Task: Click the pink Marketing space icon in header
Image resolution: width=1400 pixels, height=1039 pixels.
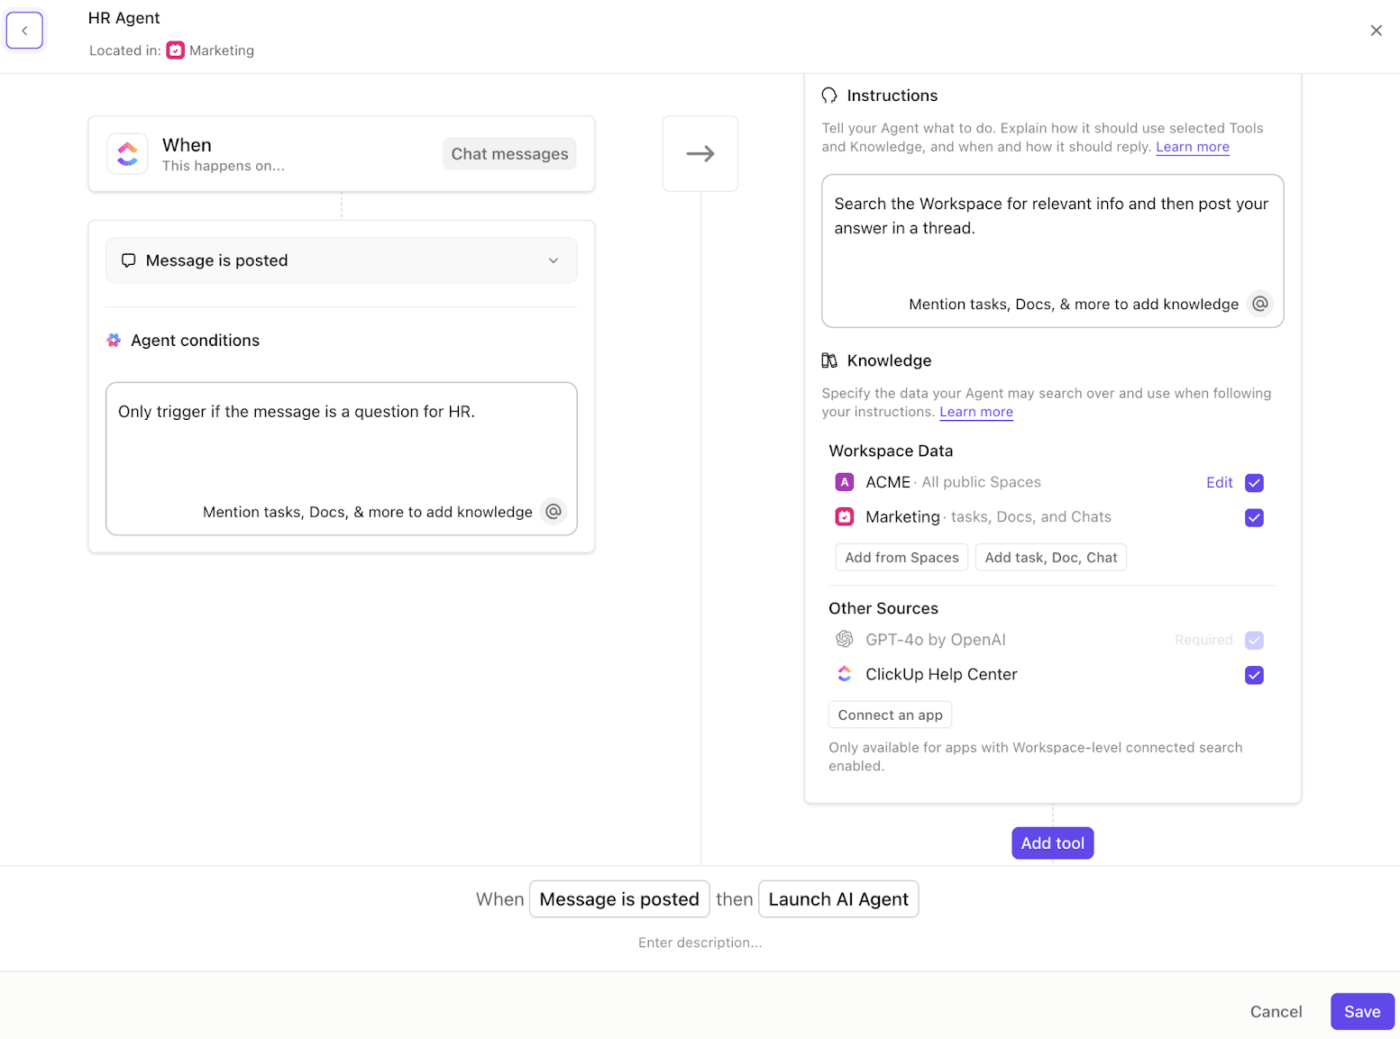Action: pos(176,50)
